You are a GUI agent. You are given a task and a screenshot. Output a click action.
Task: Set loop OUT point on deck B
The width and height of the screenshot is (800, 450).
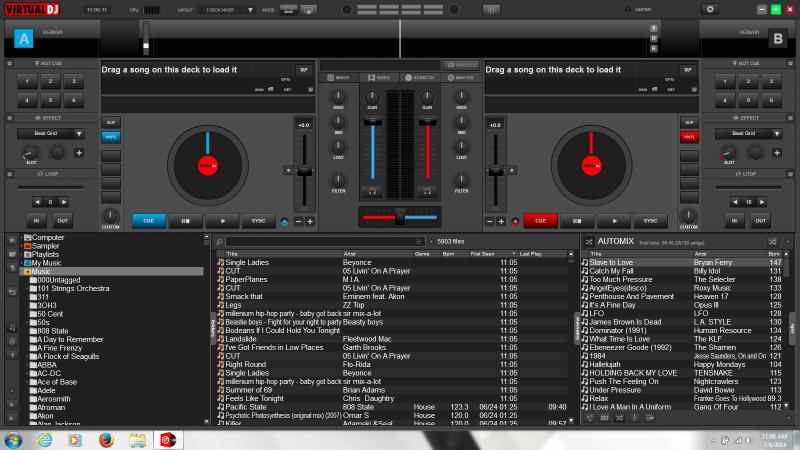pyautogui.click(x=760, y=221)
